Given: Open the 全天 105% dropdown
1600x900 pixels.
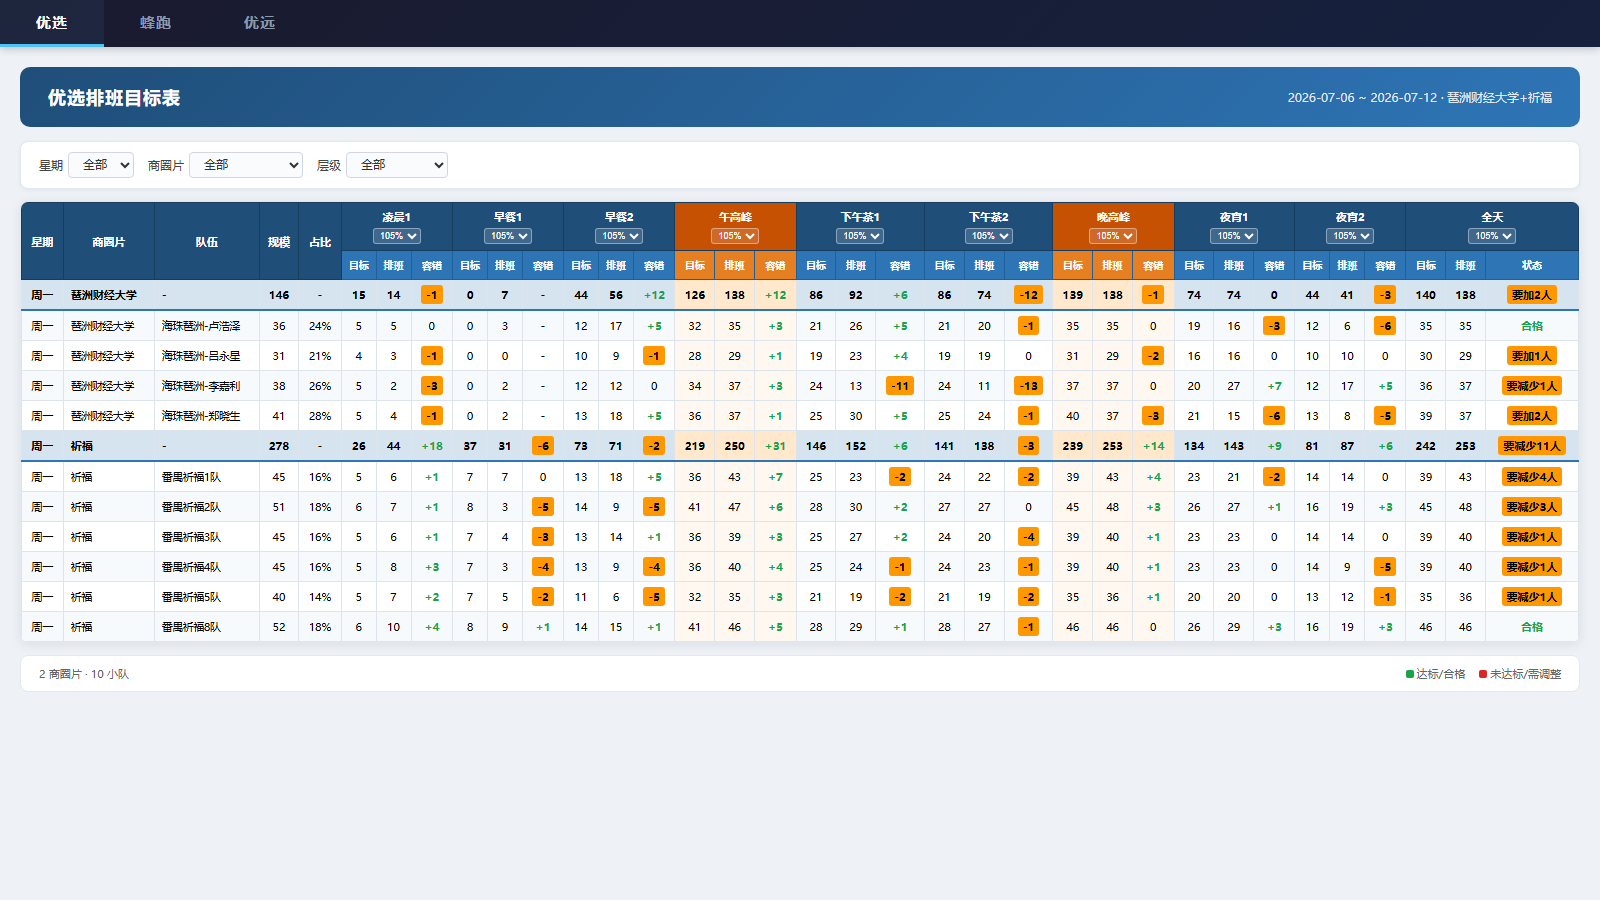Looking at the screenshot, I should (1492, 236).
